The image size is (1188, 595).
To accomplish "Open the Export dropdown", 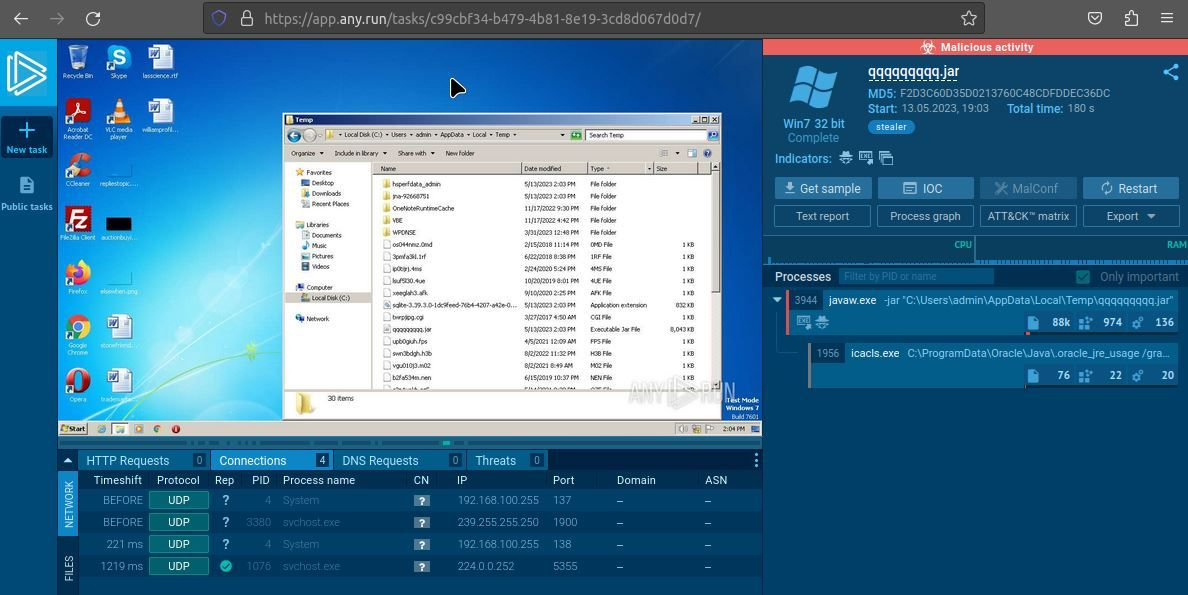I will 1130,216.
